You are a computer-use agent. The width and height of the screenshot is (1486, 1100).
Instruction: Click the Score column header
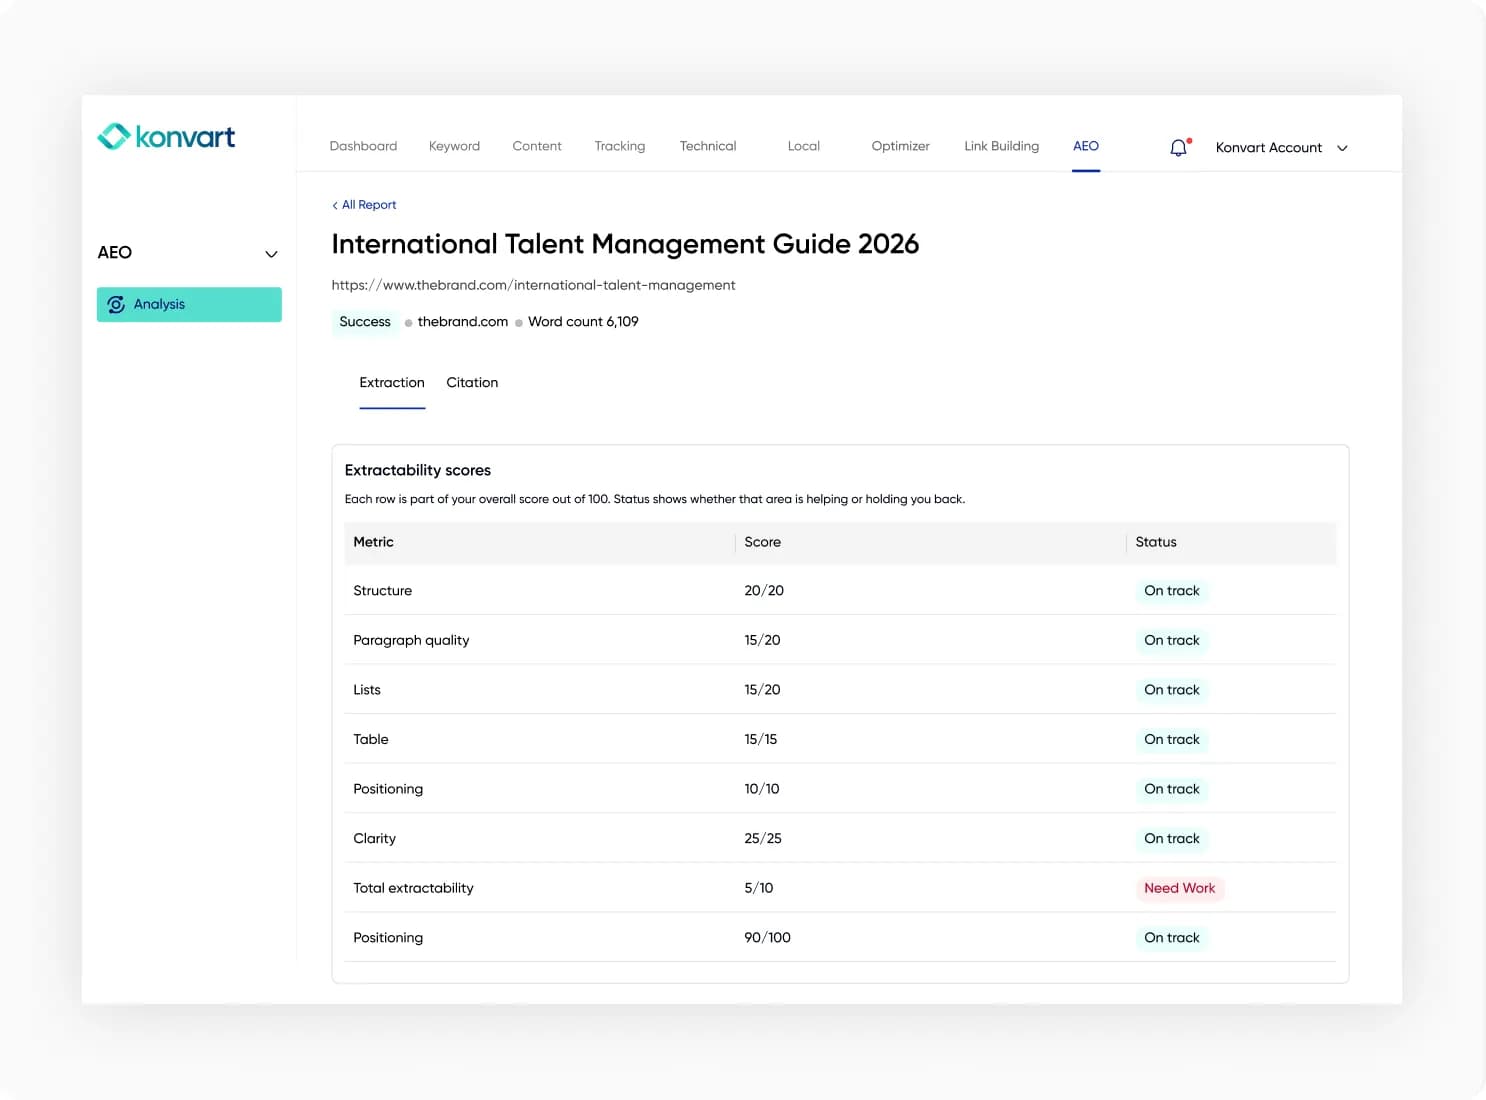click(x=762, y=542)
